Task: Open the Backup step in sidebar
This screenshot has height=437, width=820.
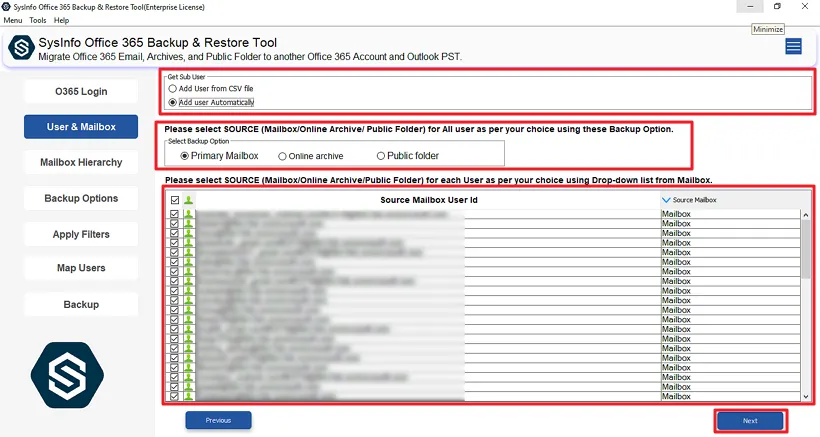Action: click(x=81, y=304)
